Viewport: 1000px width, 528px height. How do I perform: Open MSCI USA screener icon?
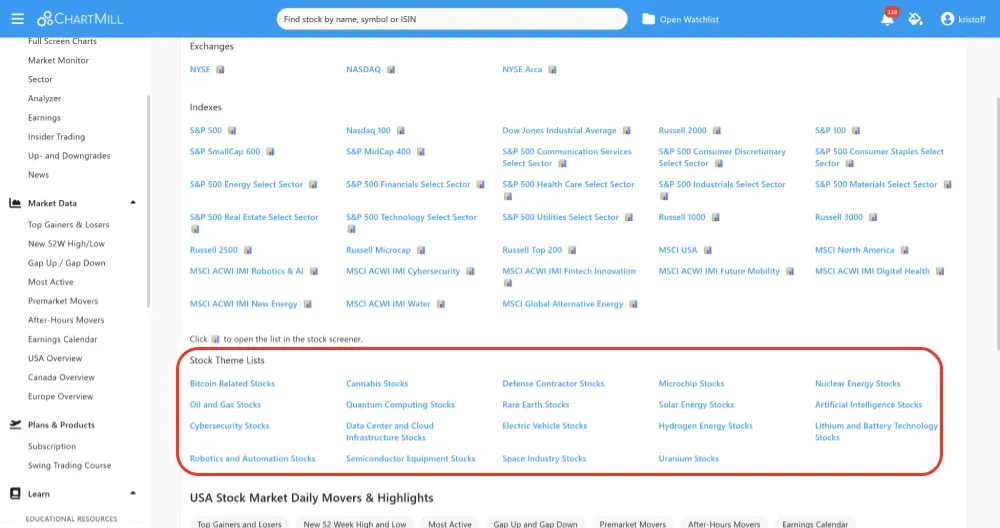click(x=708, y=251)
